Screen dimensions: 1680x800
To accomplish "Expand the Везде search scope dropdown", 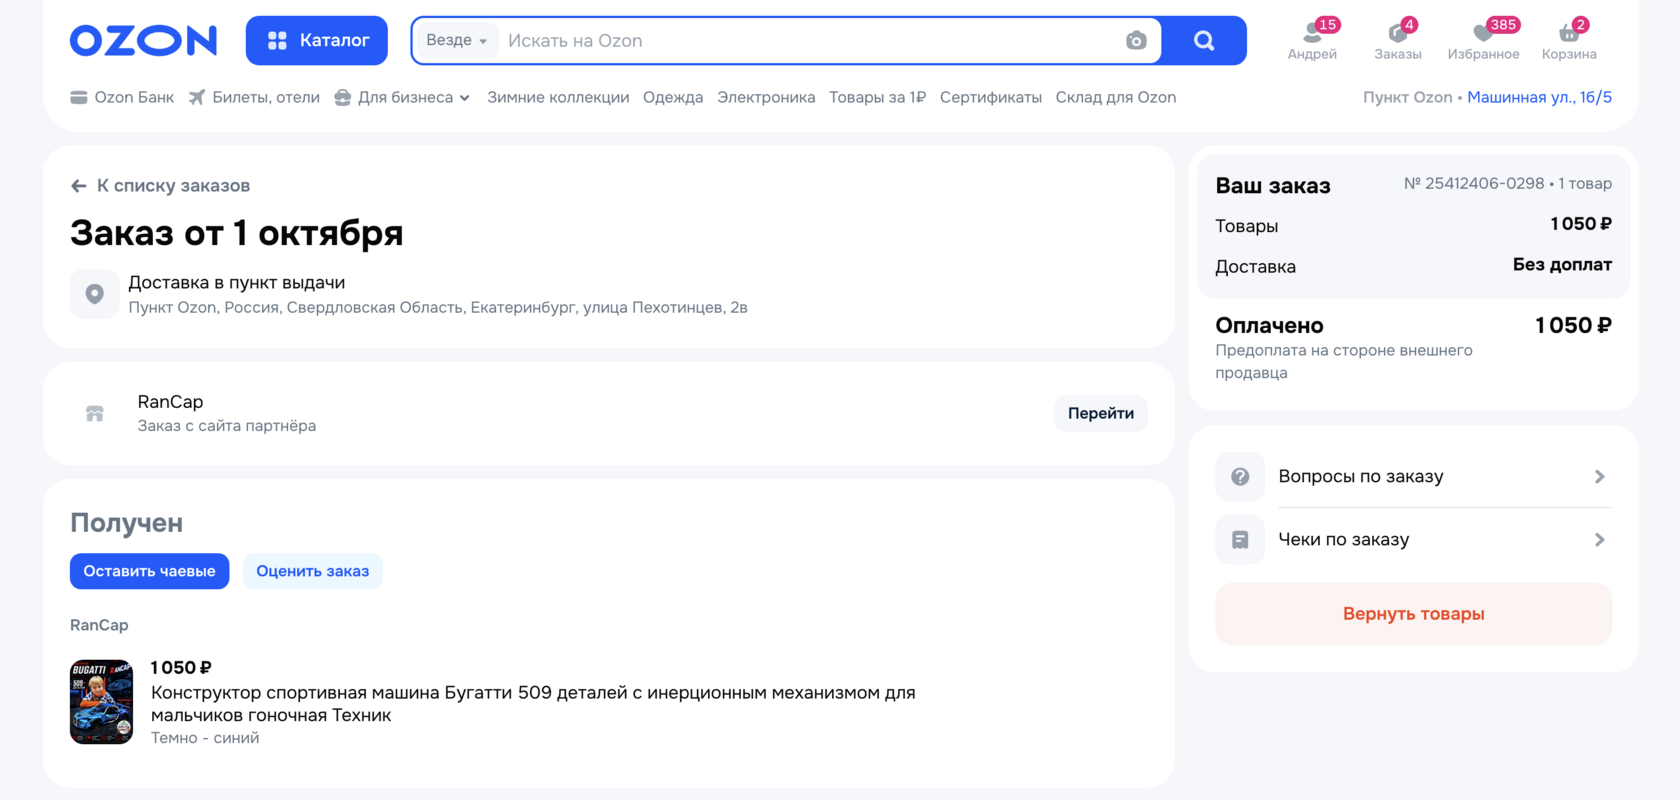I will pyautogui.click(x=456, y=41).
